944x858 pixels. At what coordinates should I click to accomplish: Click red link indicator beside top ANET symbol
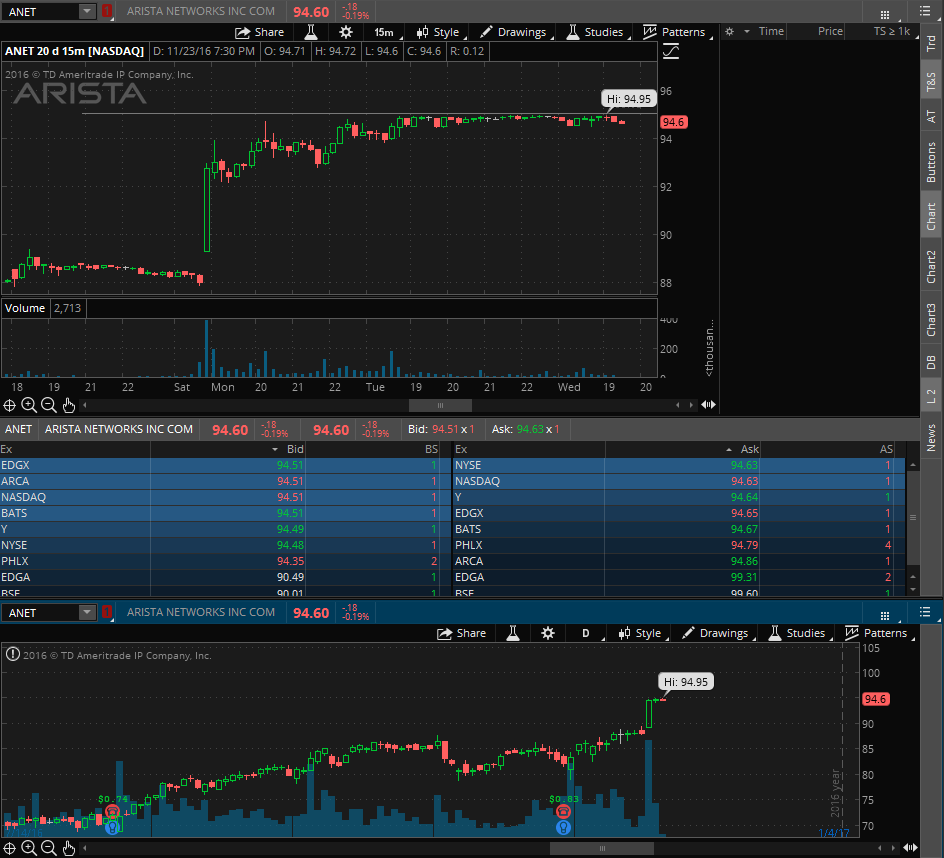(107, 11)
